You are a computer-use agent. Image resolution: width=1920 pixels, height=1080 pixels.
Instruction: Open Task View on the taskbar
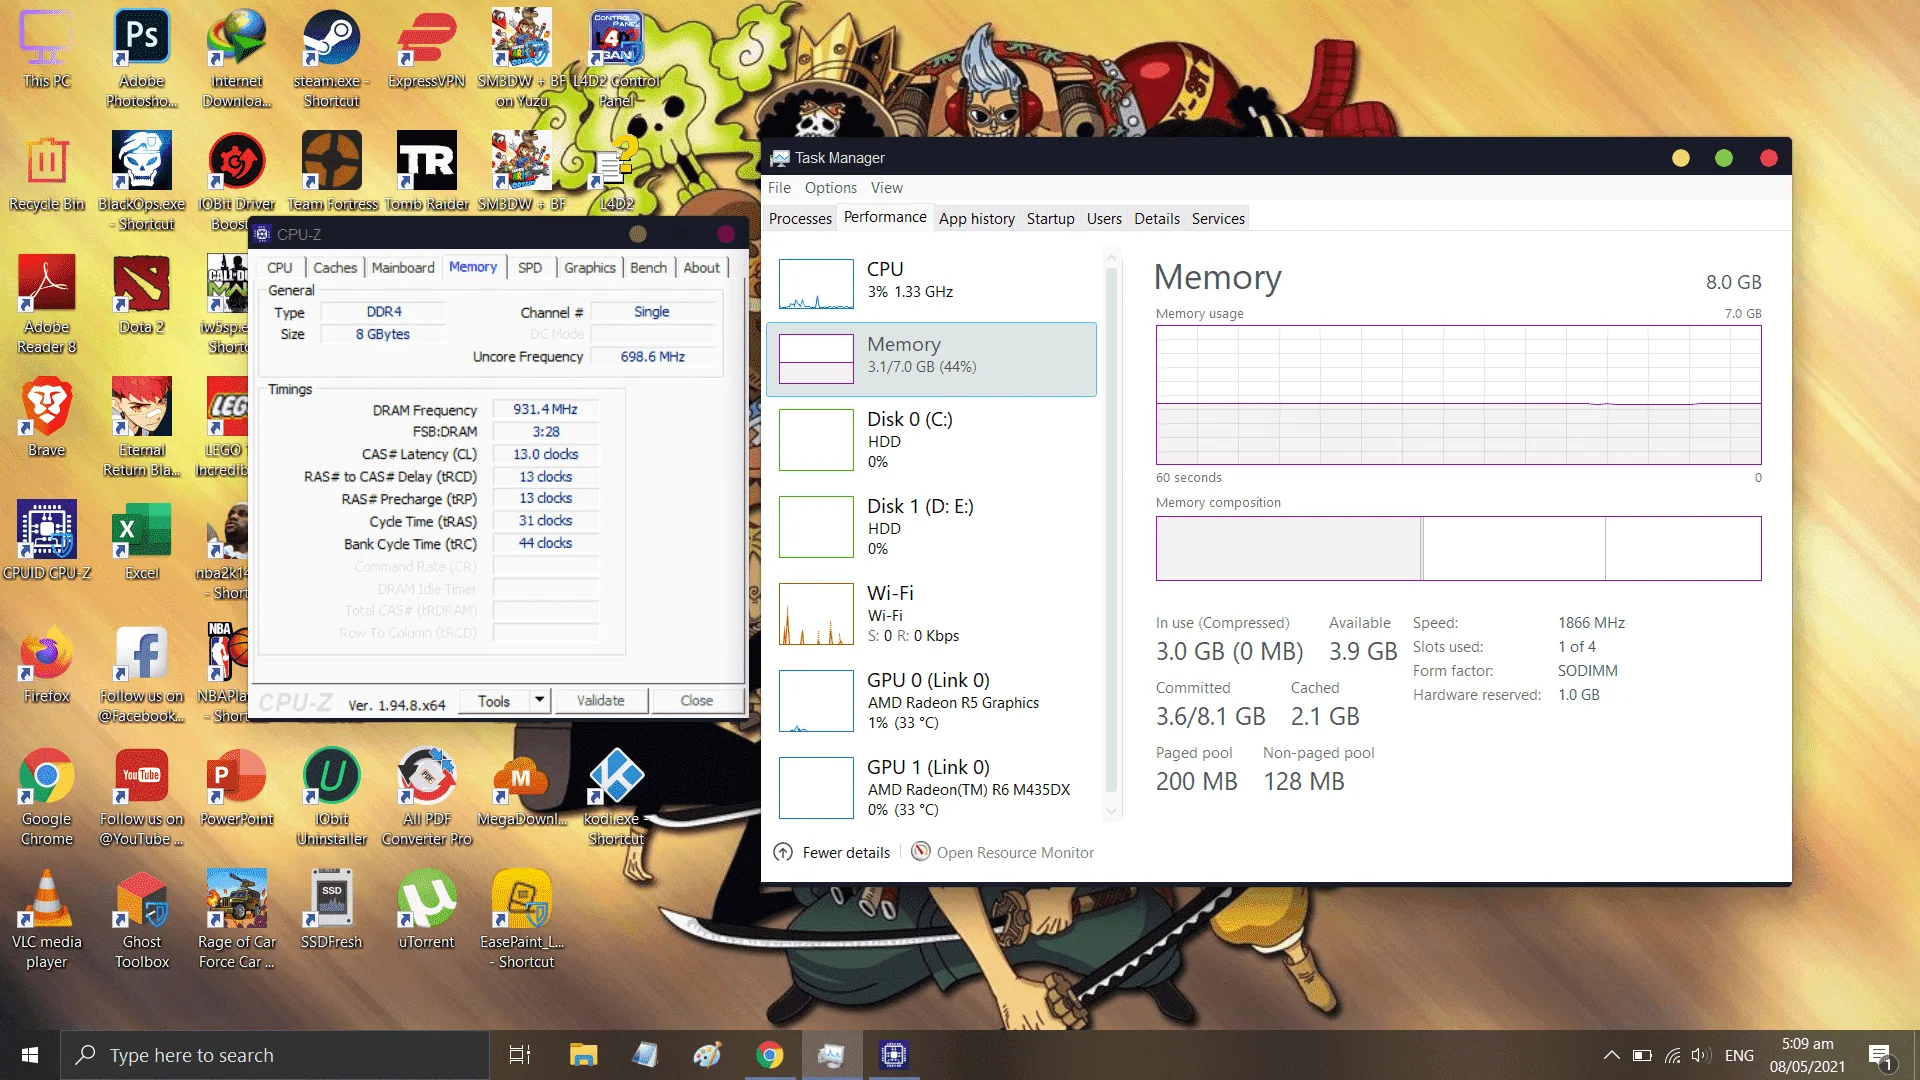pos(520,1055)
